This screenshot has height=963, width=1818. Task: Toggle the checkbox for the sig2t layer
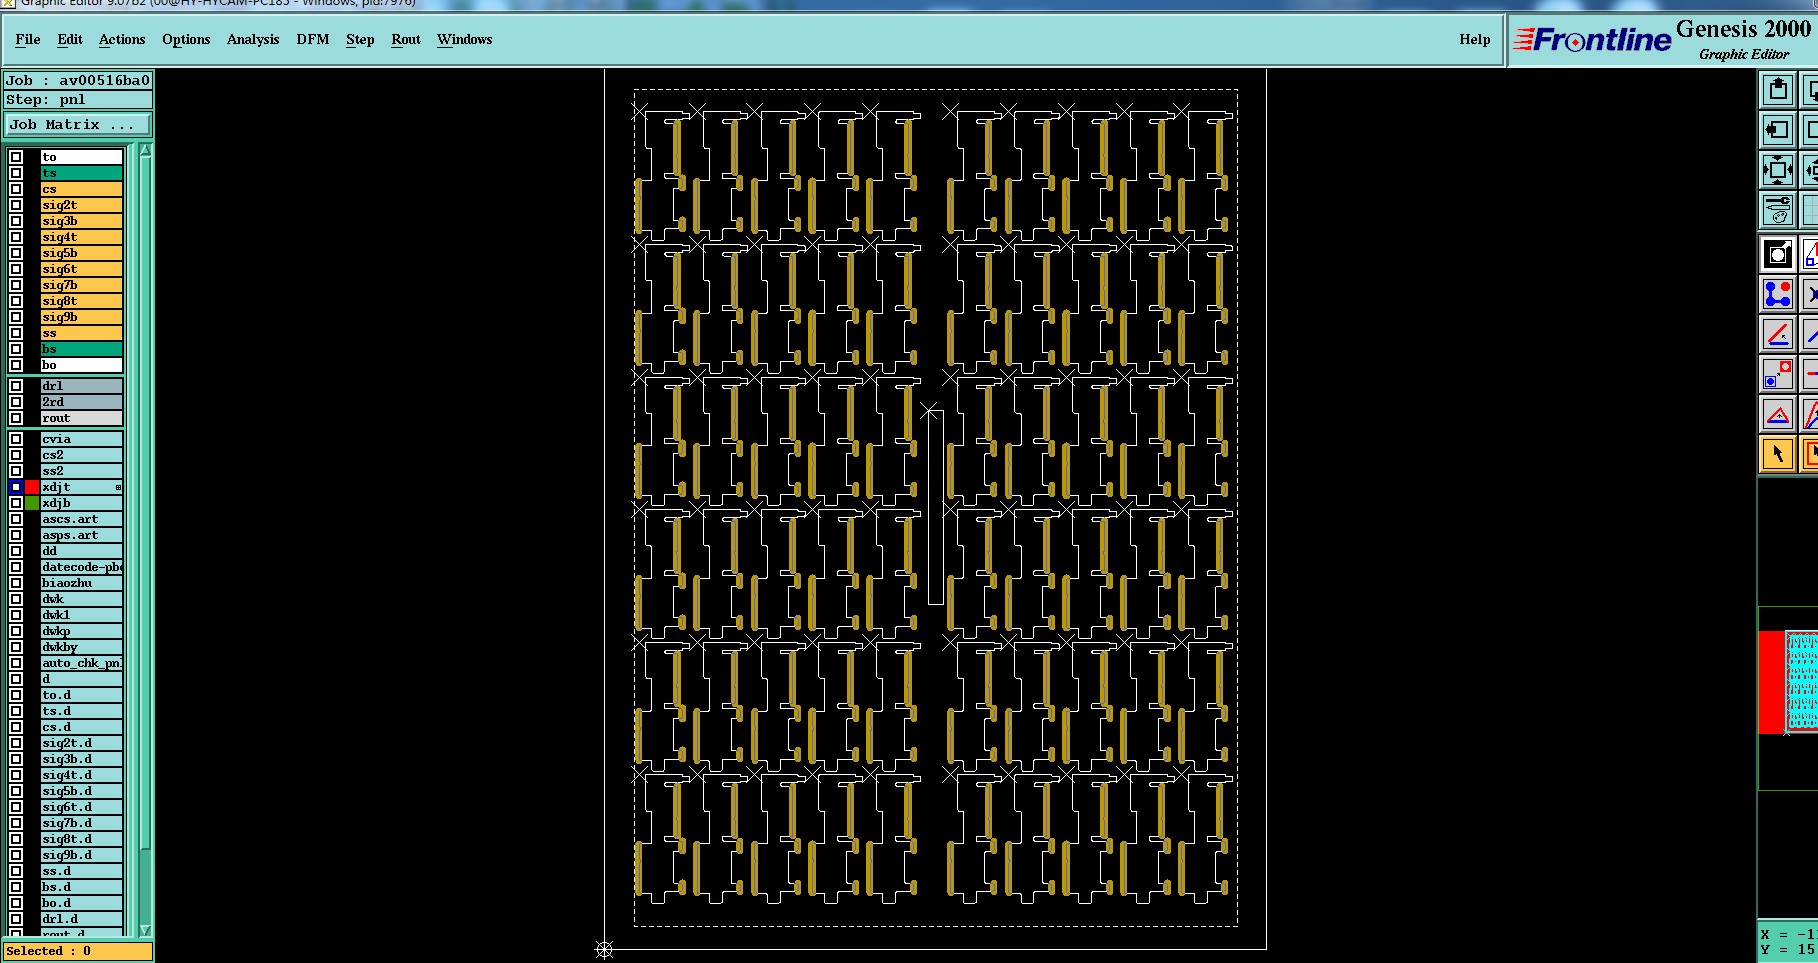(16, 205)
